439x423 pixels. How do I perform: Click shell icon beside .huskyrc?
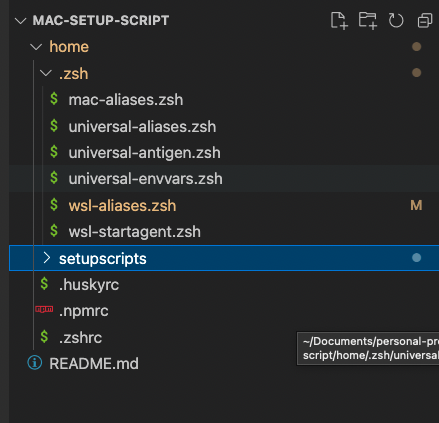[44, 284]
